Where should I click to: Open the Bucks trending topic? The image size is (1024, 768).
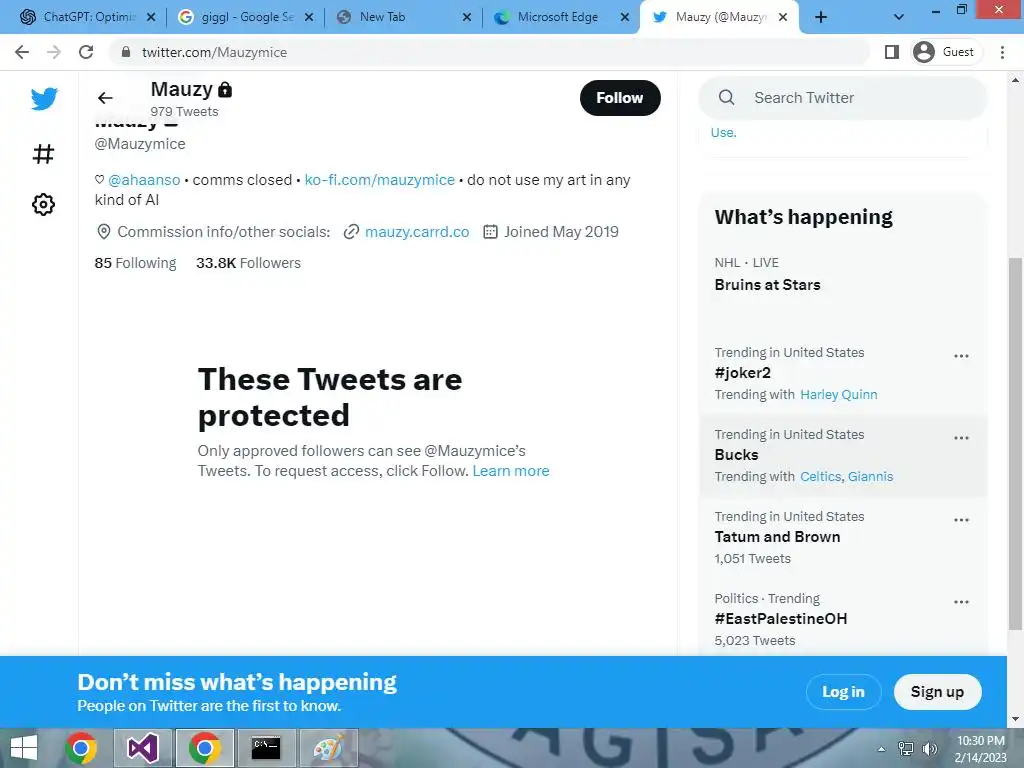(736, 455)
